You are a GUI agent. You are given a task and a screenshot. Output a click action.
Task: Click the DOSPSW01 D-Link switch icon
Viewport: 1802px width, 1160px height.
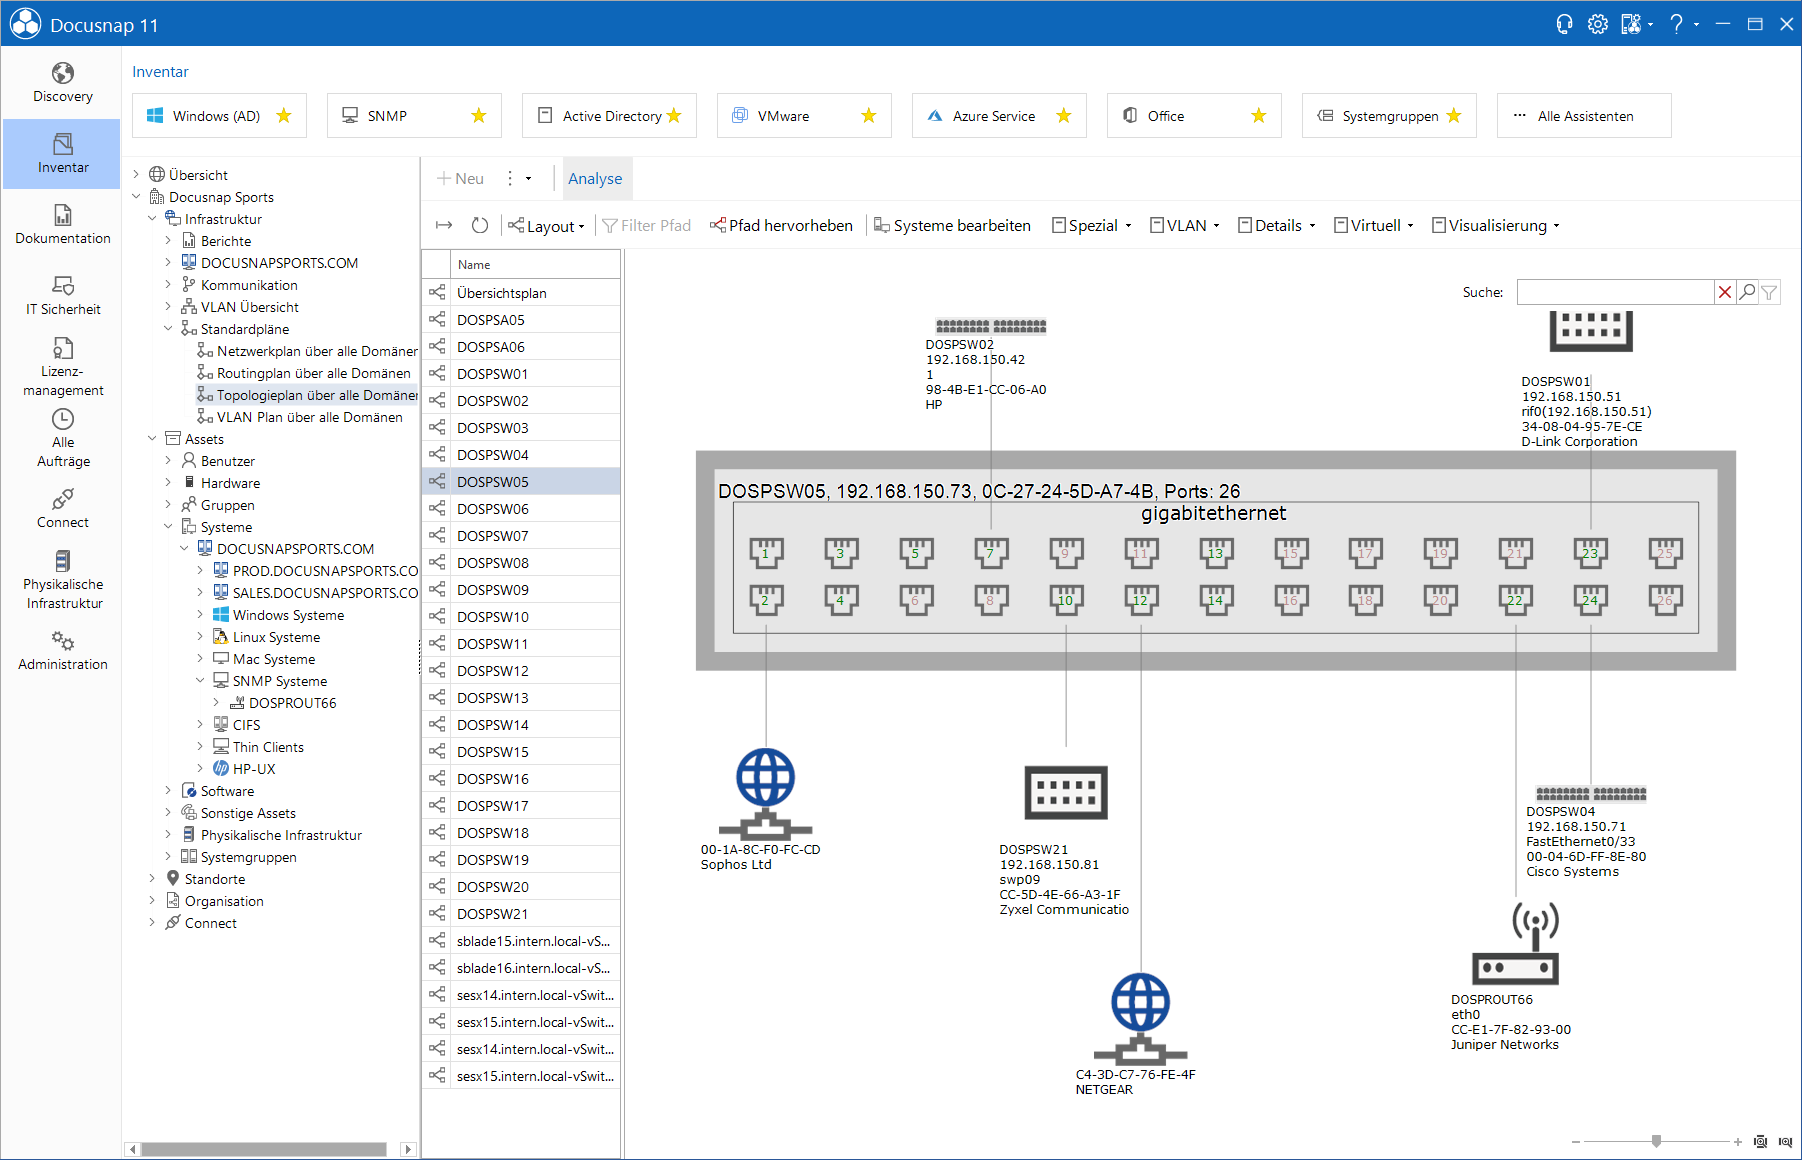pos(1591,331)
